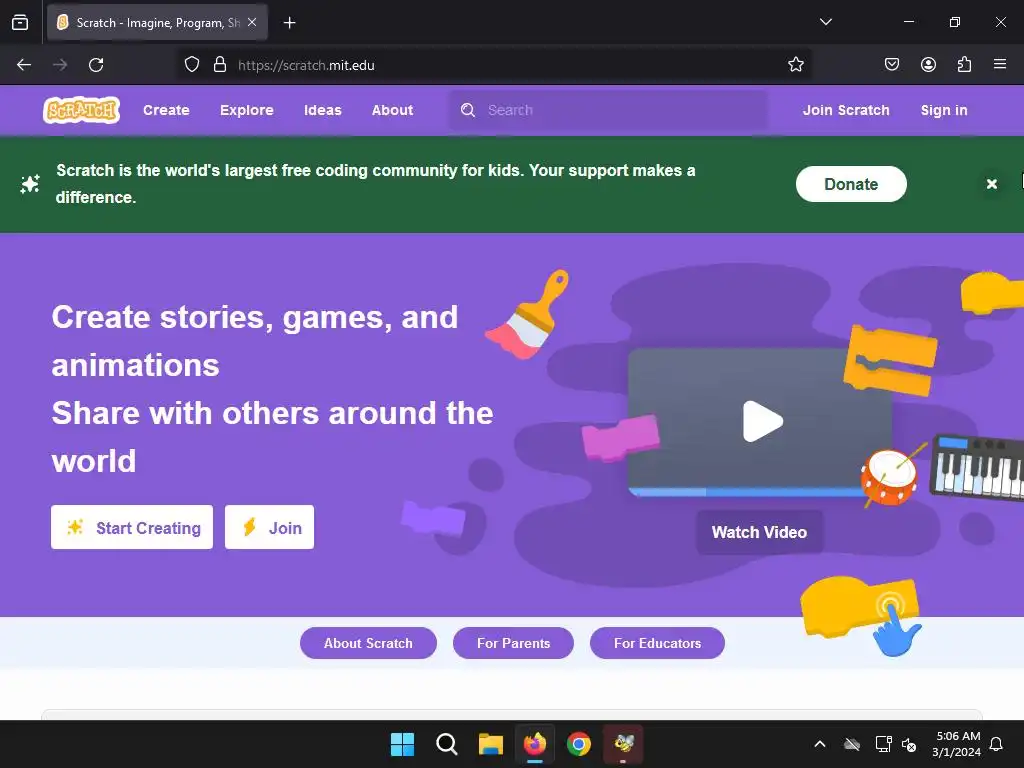Viewport: 1024px width, 768px height.
Task: Open the tracking protection shield icon
Action: [191, 65]
